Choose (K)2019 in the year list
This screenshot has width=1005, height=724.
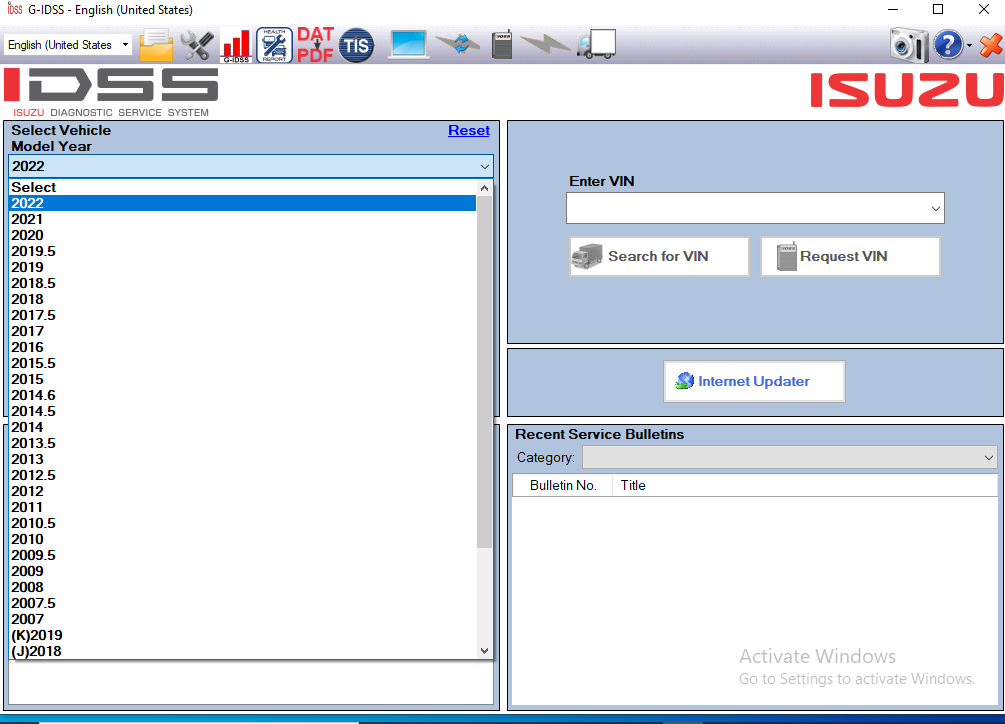37,635
